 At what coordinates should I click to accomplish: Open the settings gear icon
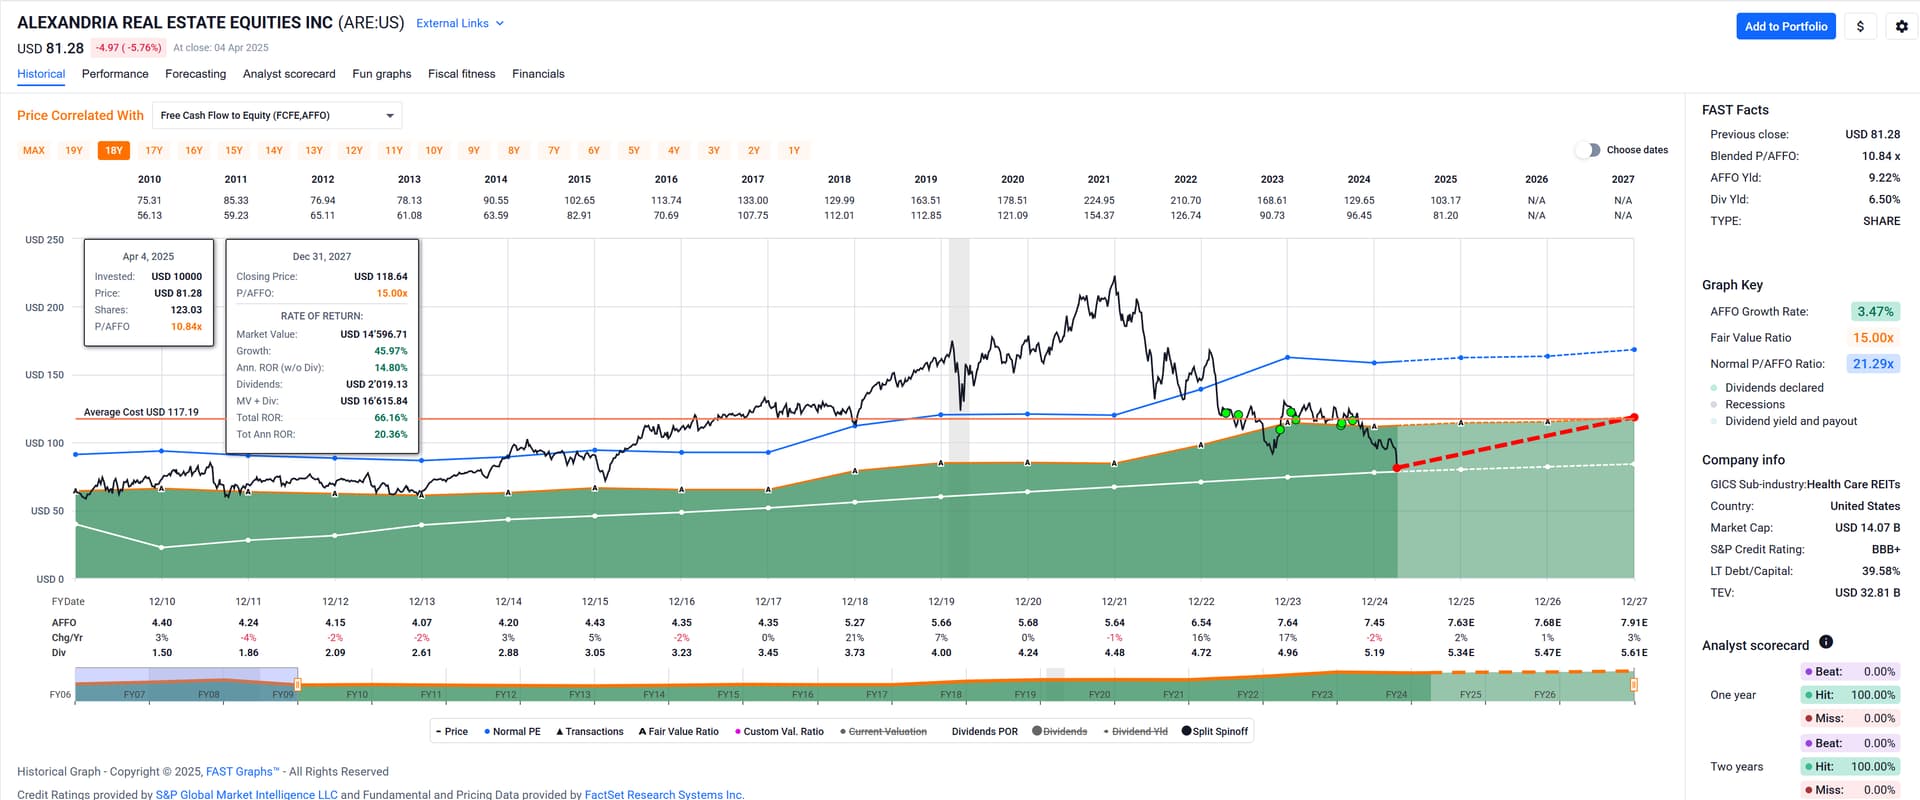(x=1901, y=27)
